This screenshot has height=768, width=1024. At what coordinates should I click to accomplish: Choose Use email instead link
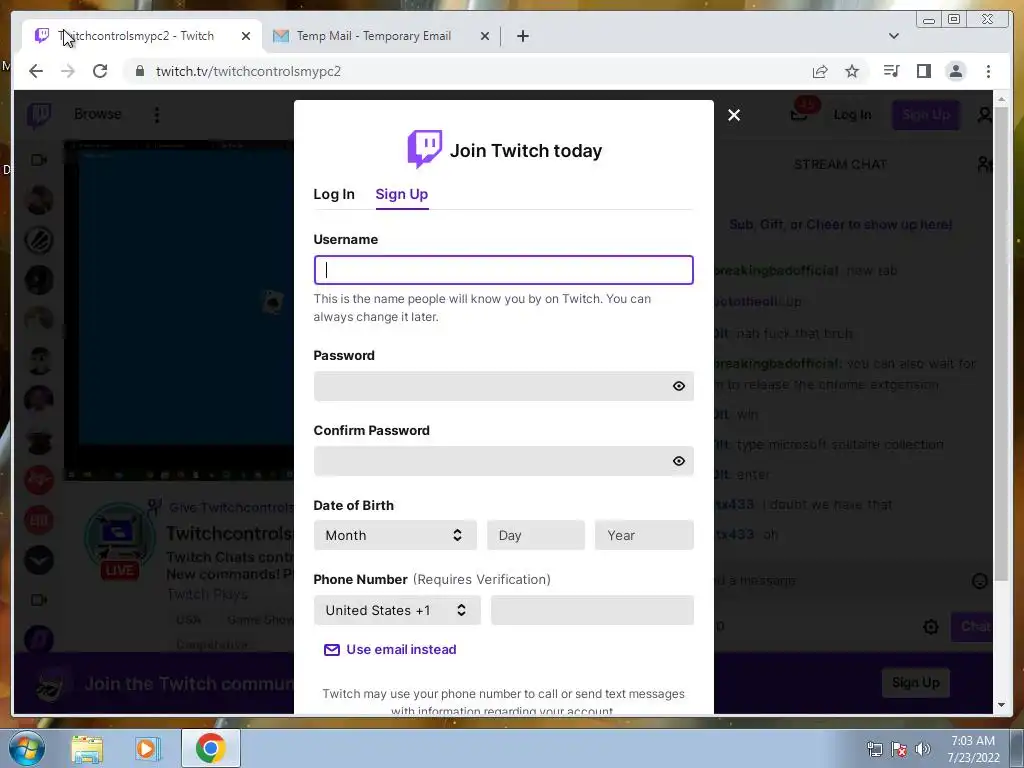(x=391, y=649)
